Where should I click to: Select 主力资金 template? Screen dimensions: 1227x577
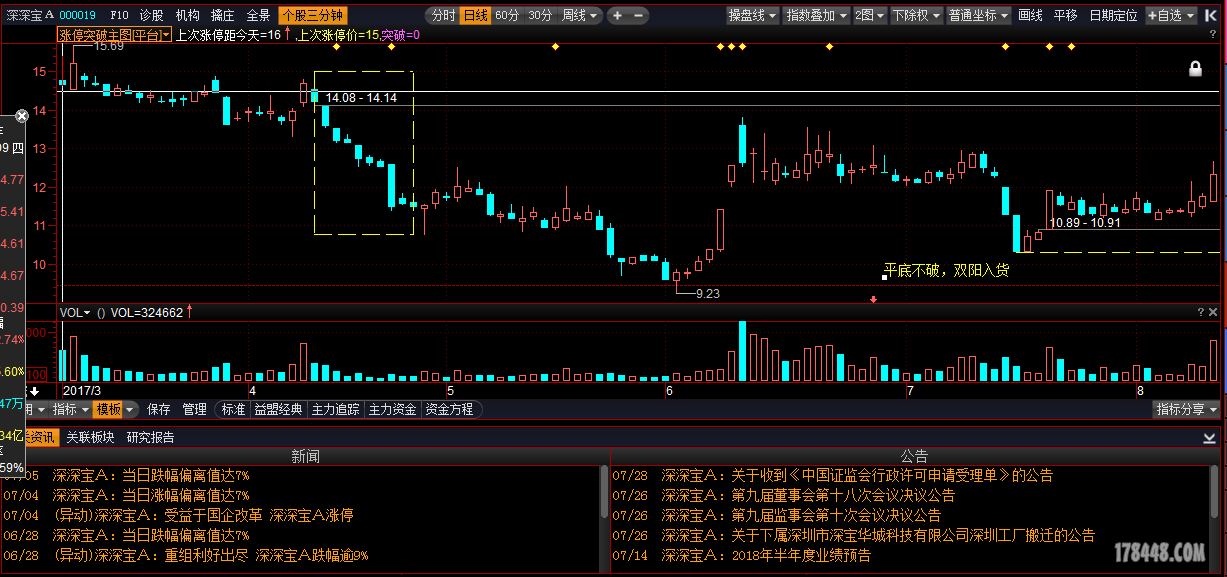pyautogui.click(x=392, y=409)
